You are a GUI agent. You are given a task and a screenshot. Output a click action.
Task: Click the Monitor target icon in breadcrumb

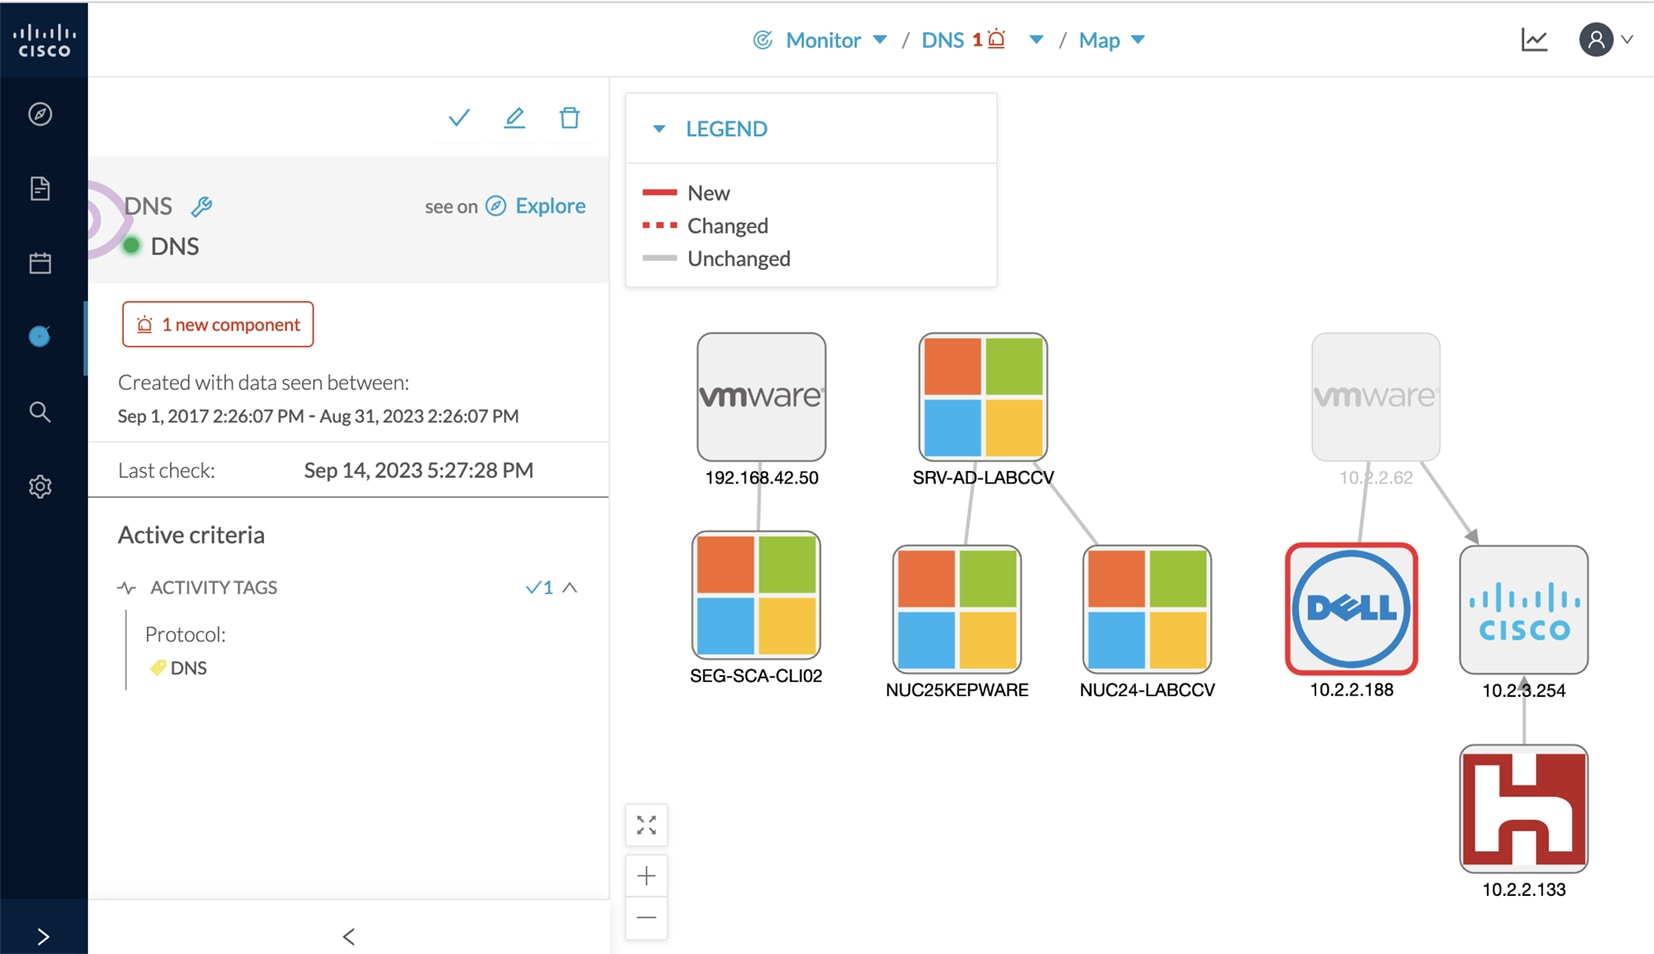click(x=763, y=40)
